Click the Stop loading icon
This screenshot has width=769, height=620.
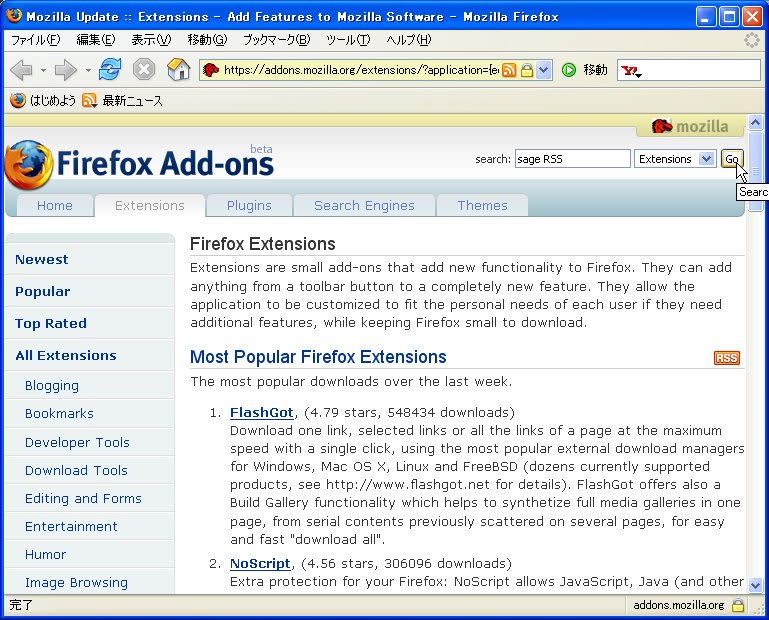coord(144,70)
